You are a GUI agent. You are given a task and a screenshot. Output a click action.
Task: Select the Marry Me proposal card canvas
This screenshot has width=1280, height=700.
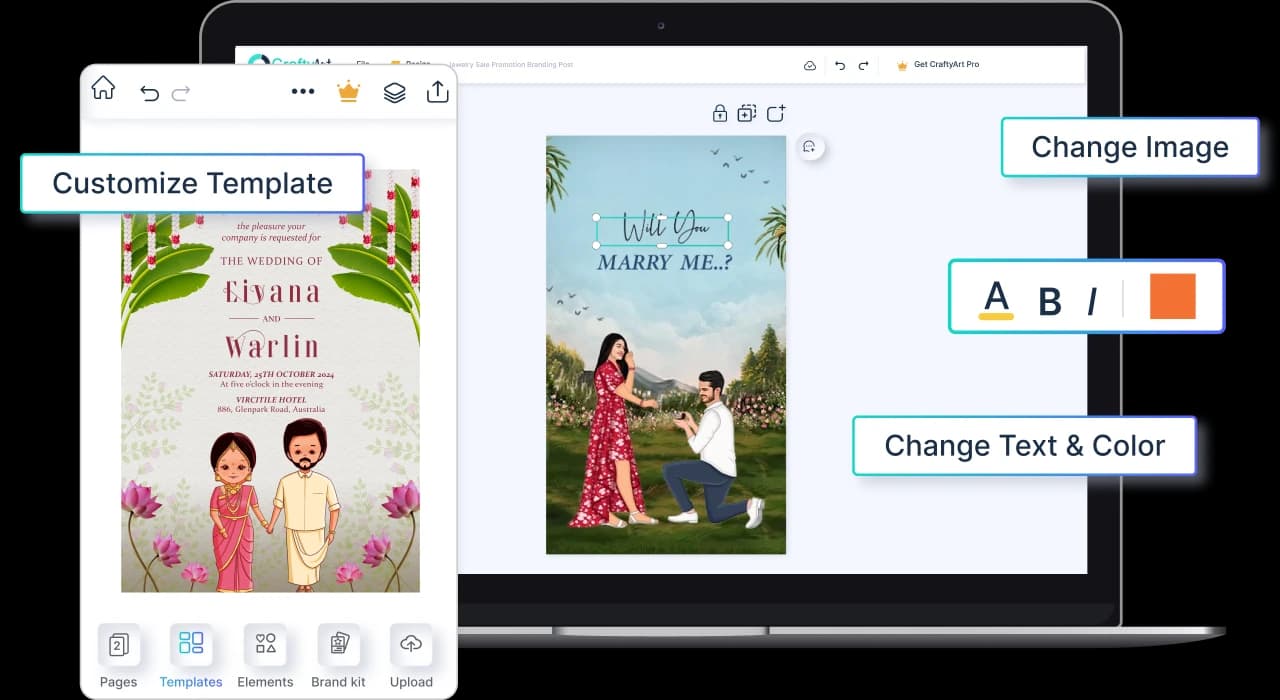[x=666, y=344]
